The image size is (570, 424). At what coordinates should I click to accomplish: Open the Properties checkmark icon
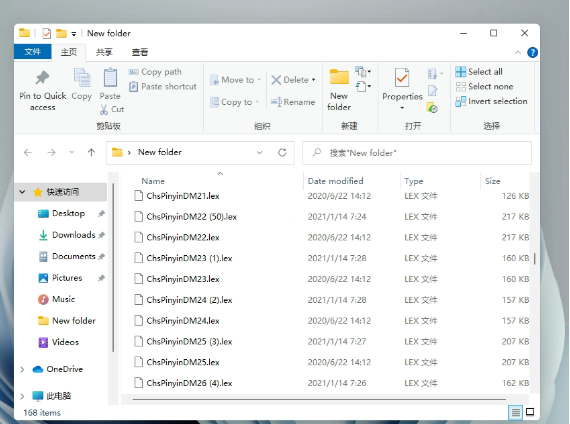(x=402, y=77)
